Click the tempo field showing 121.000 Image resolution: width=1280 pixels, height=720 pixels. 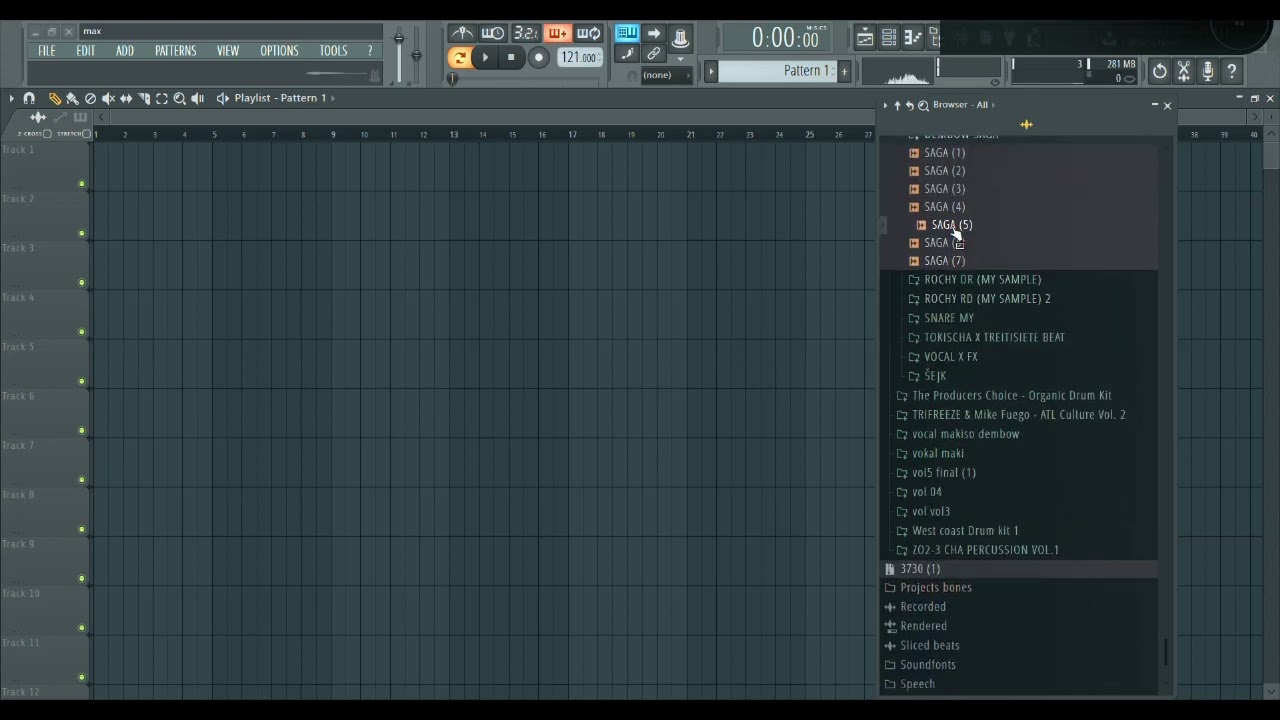pos(579,58)
